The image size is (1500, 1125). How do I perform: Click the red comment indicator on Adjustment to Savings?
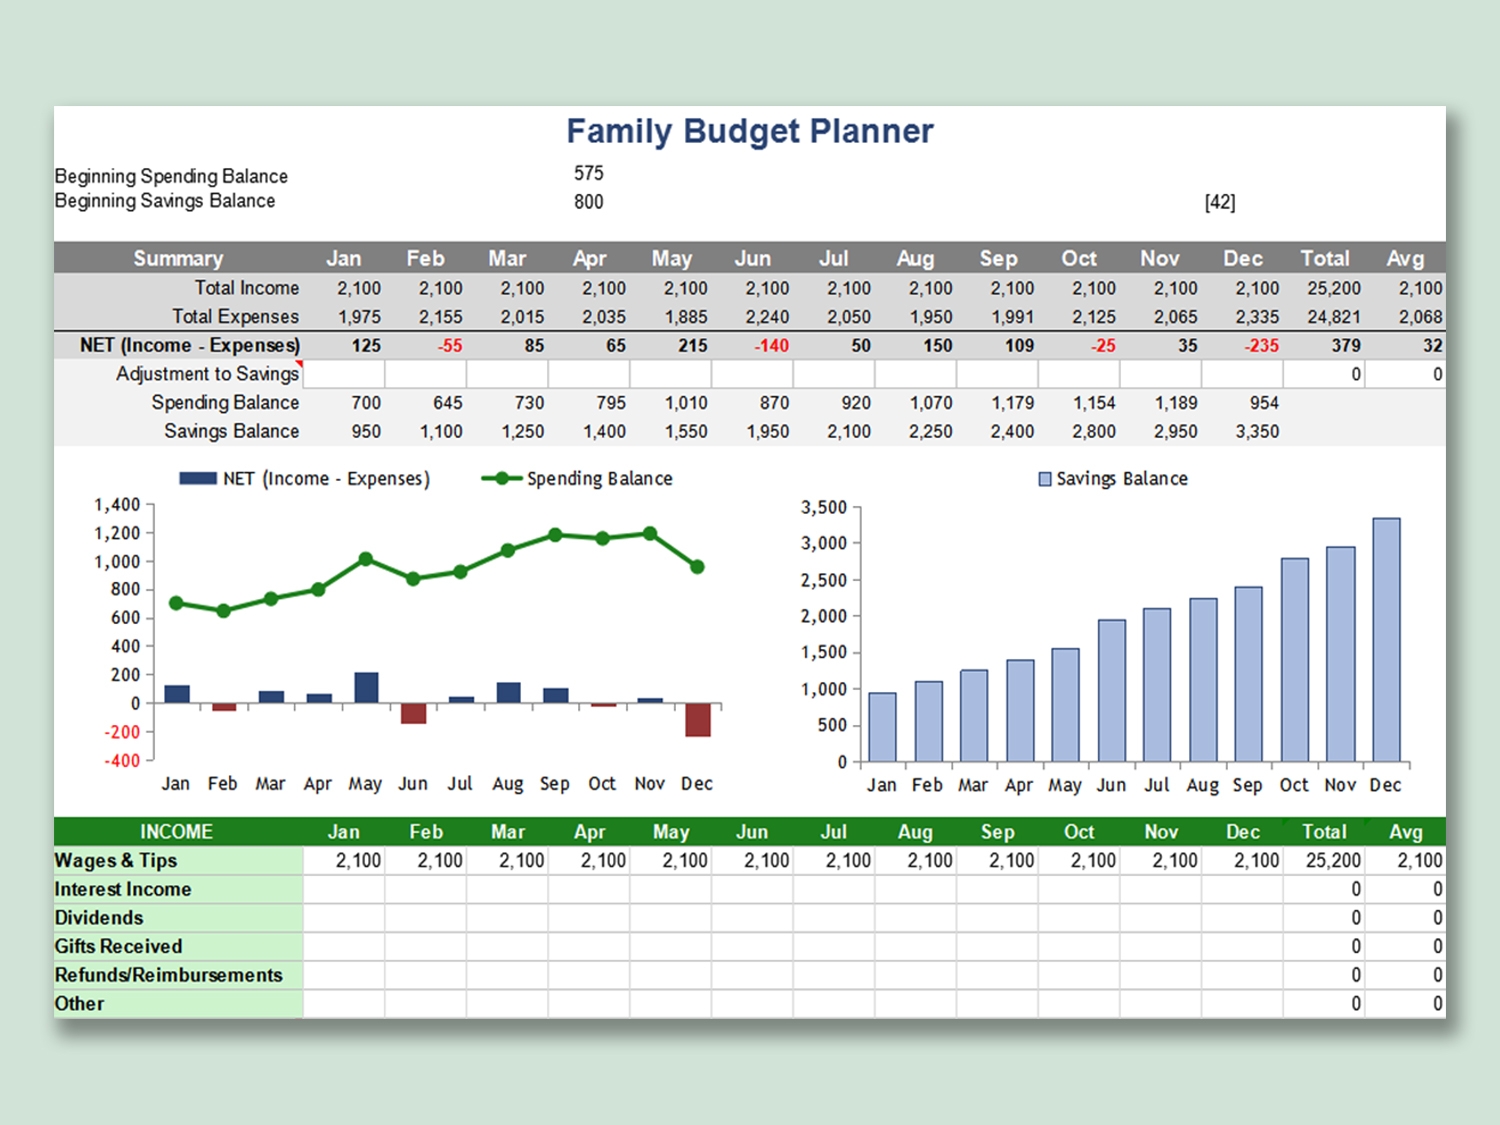pos(298,364)
